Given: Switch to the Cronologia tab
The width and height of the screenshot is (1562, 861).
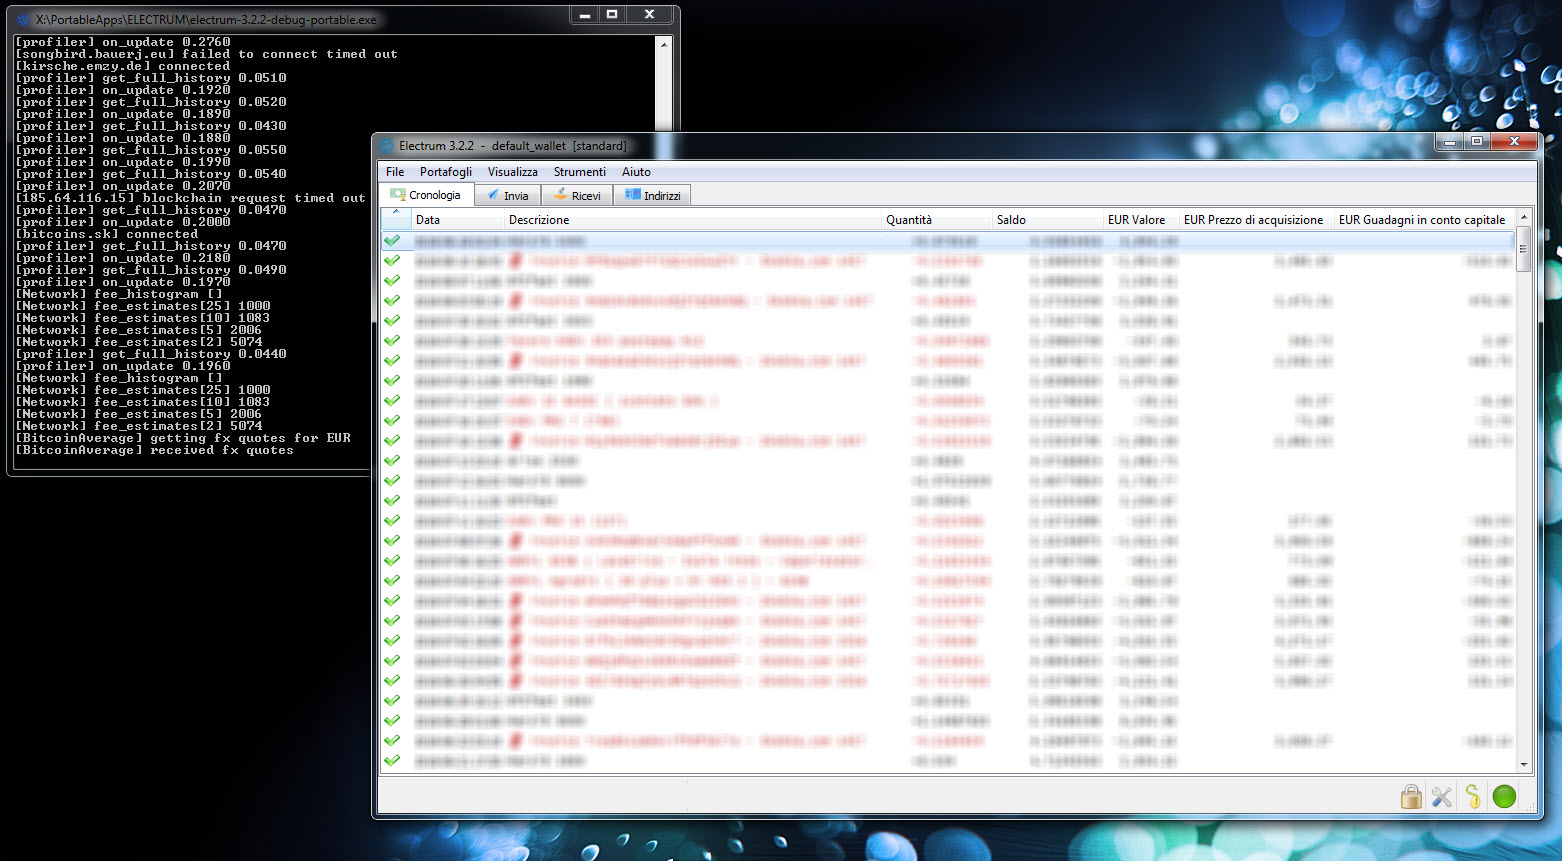Looking at the screenshot, I should pos(427,195).
